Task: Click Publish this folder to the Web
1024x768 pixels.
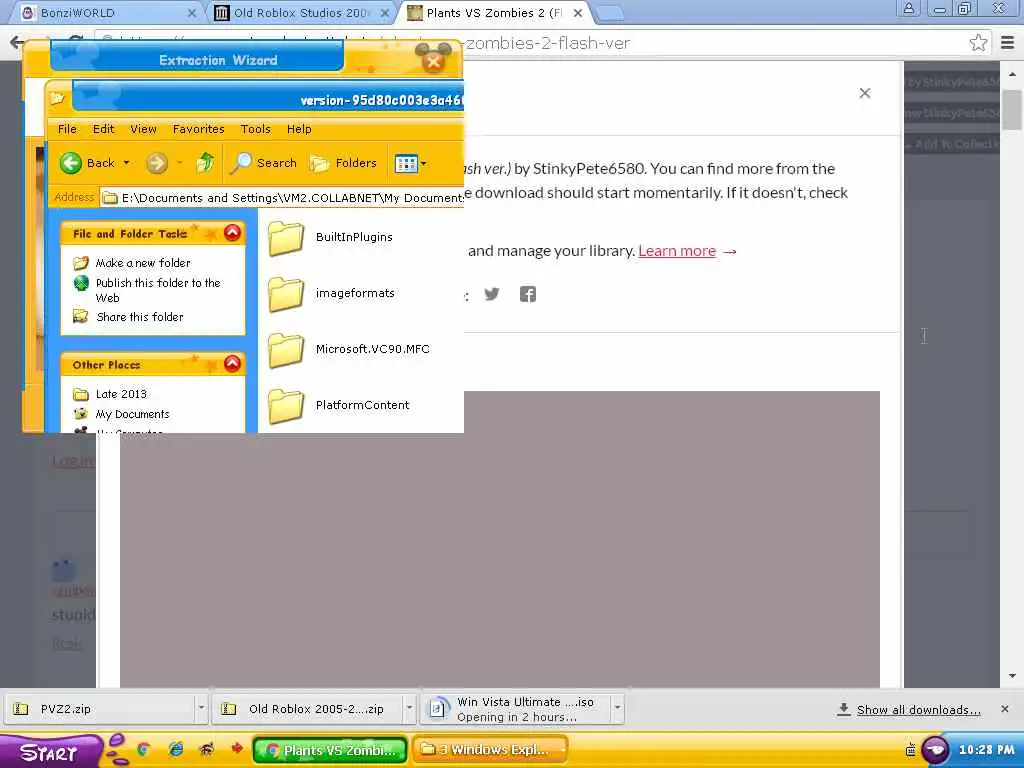Action: click(158, 290)
